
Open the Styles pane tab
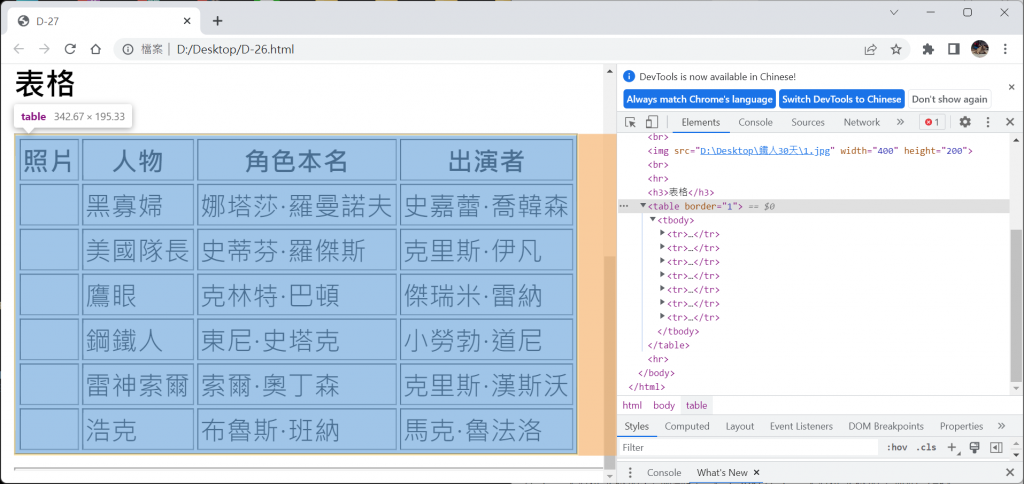pyautogui.click(x=637, y=427)
